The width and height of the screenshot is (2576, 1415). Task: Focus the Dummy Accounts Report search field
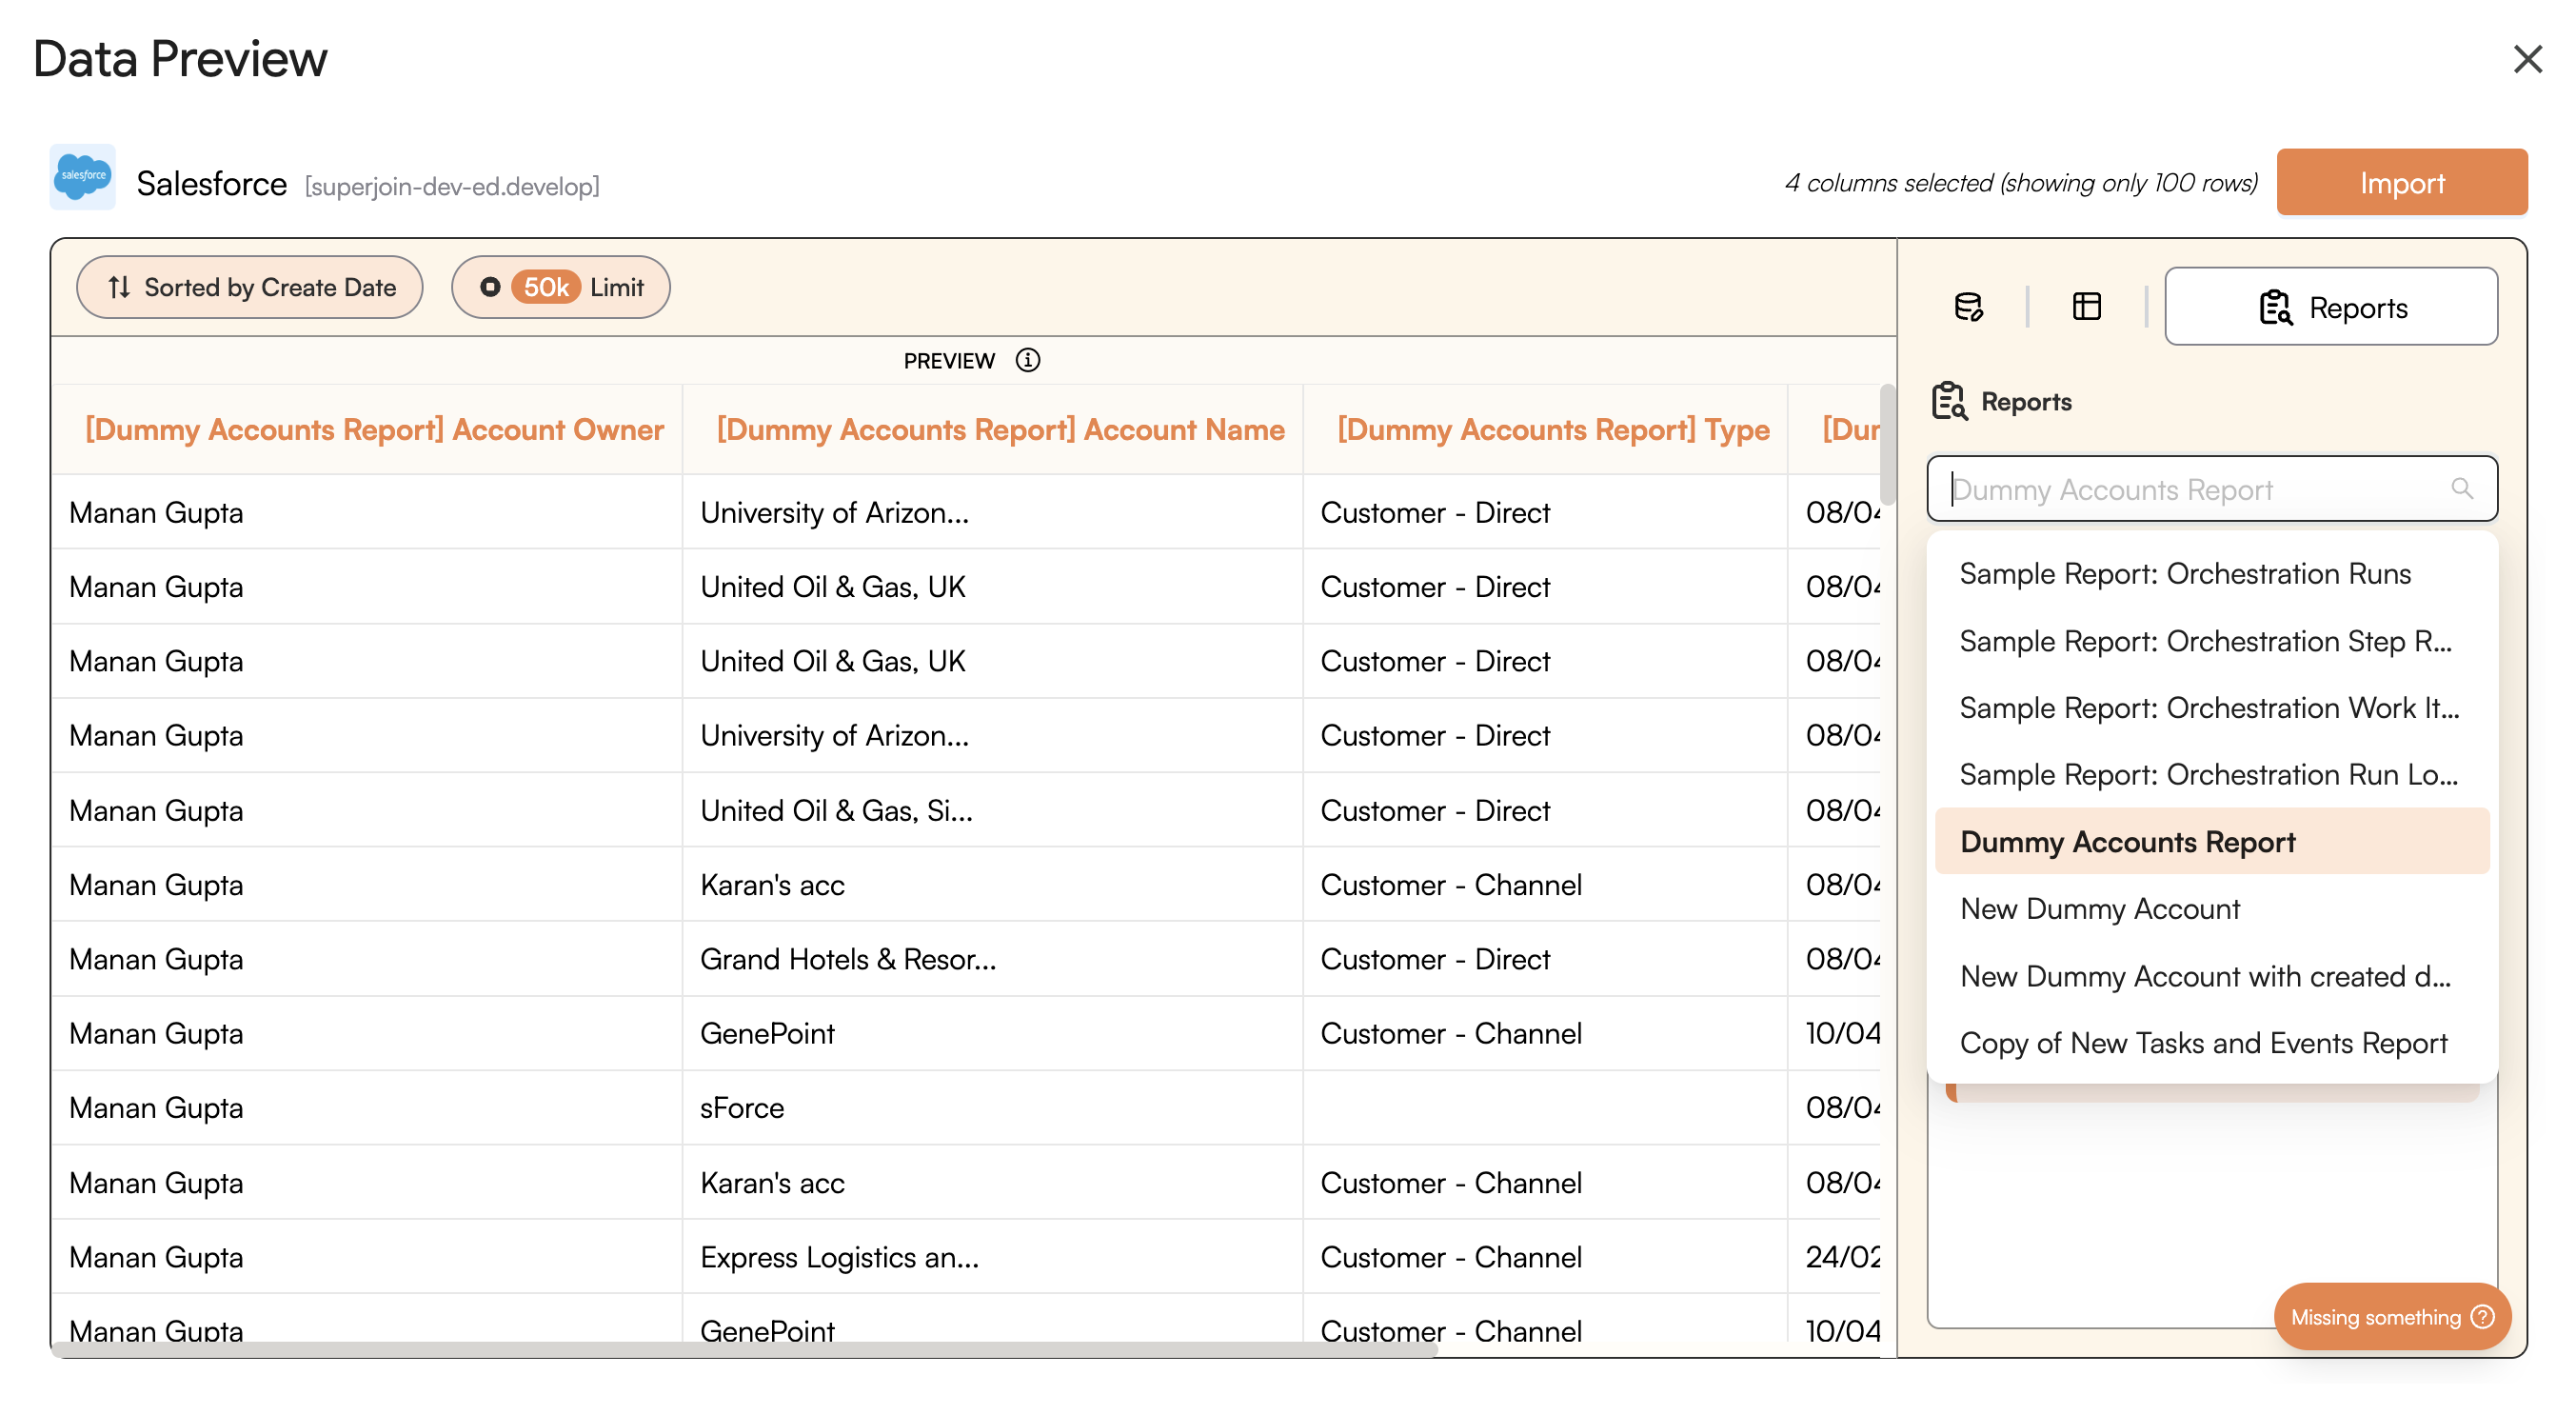(2190, 489)
